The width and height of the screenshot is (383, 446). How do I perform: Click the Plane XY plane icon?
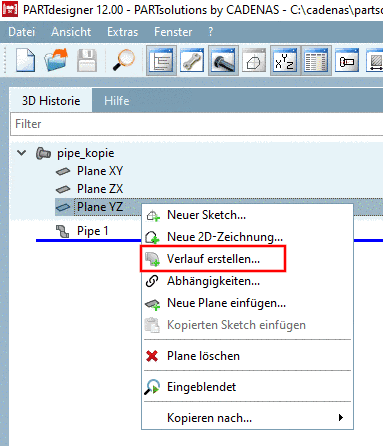[x=63, y=171]
